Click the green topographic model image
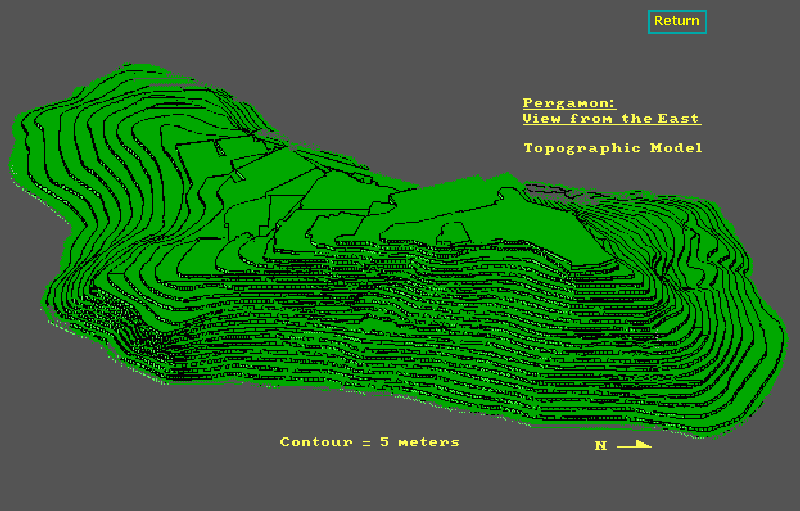800x511 pixels. point(397,251)
